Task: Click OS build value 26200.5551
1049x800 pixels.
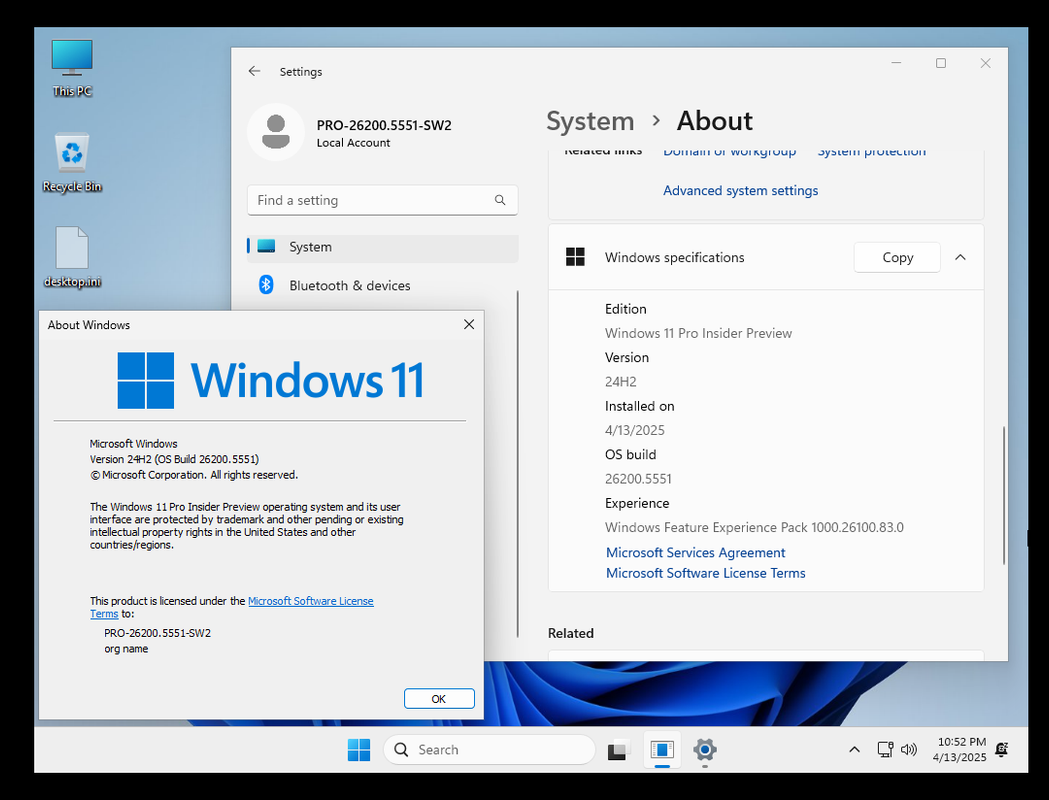Action: coord(638,479)
